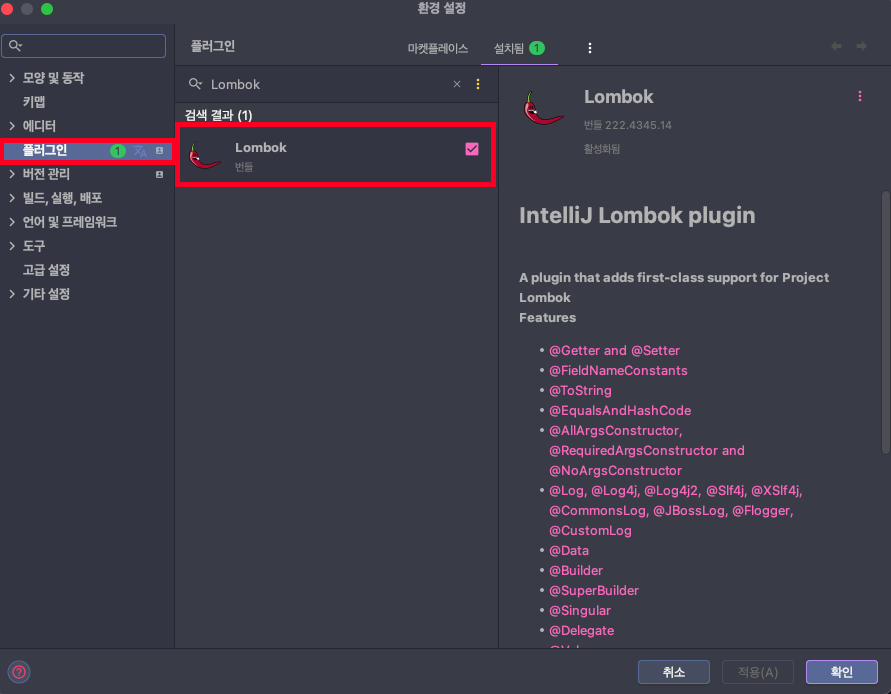
Task: Click the @Getter and @Setter link
Action: [x=614, y=350]
